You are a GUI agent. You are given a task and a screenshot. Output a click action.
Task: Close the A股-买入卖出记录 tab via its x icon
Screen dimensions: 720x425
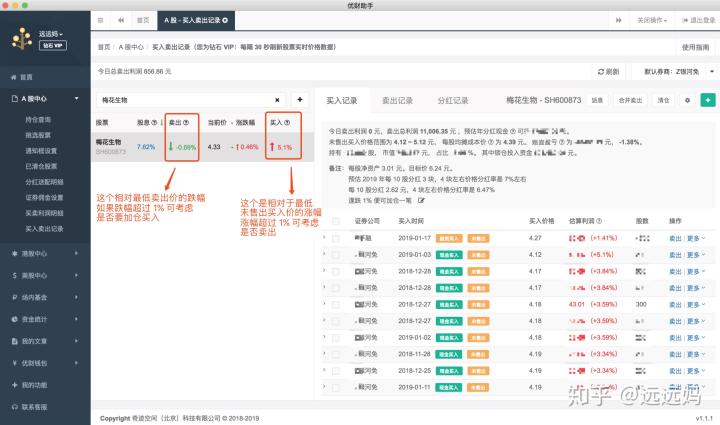pyautogui.click(x=225, y=20)
